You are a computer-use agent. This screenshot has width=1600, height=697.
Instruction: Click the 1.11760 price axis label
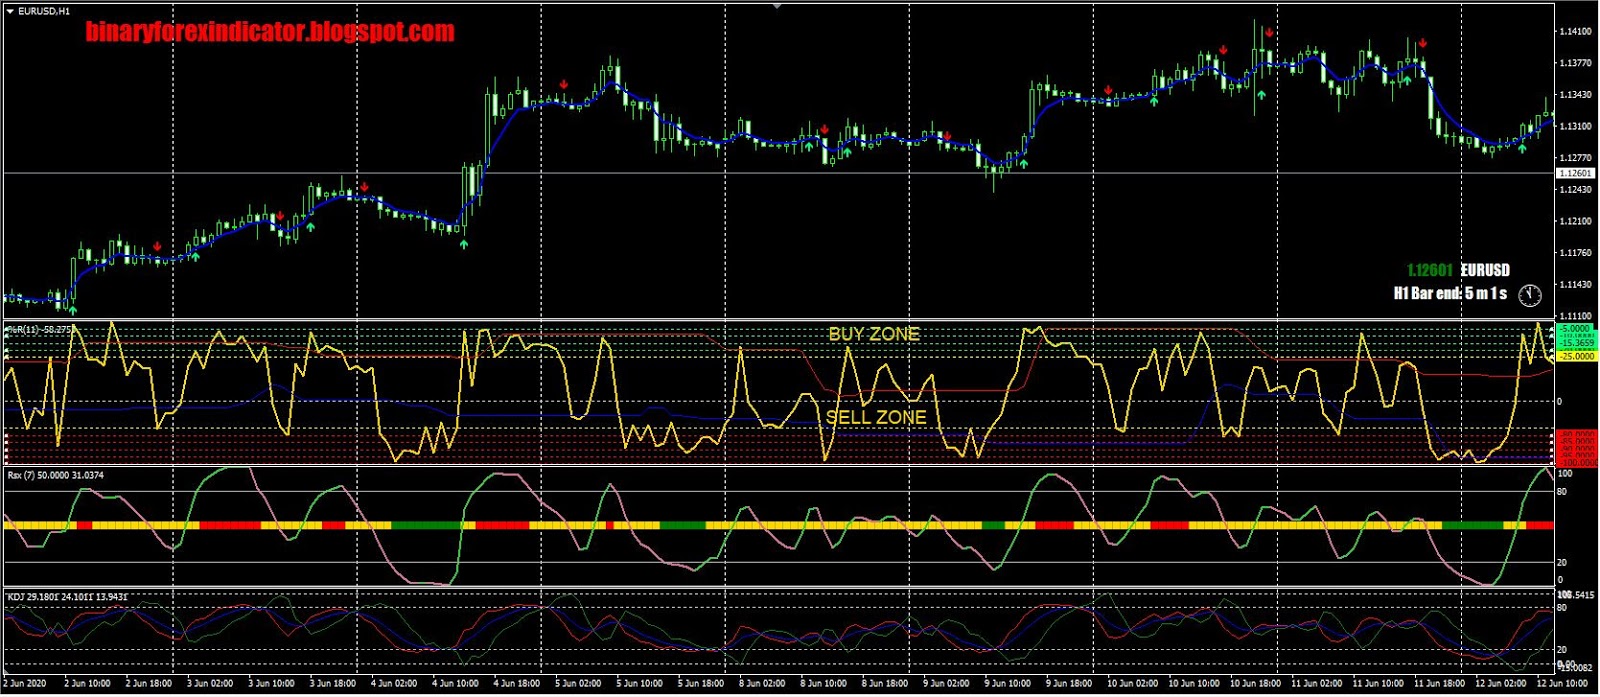click(1575, 253)
